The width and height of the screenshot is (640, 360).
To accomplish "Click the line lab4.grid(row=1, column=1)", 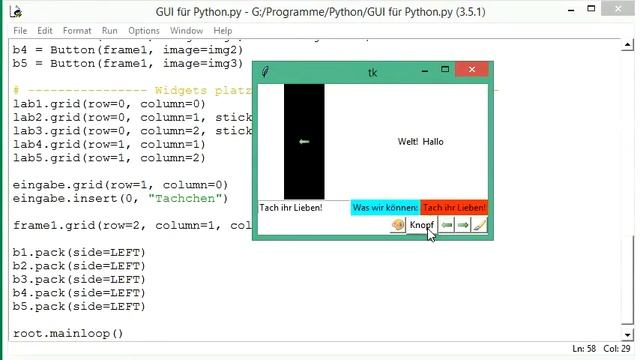I will (109, 144).
